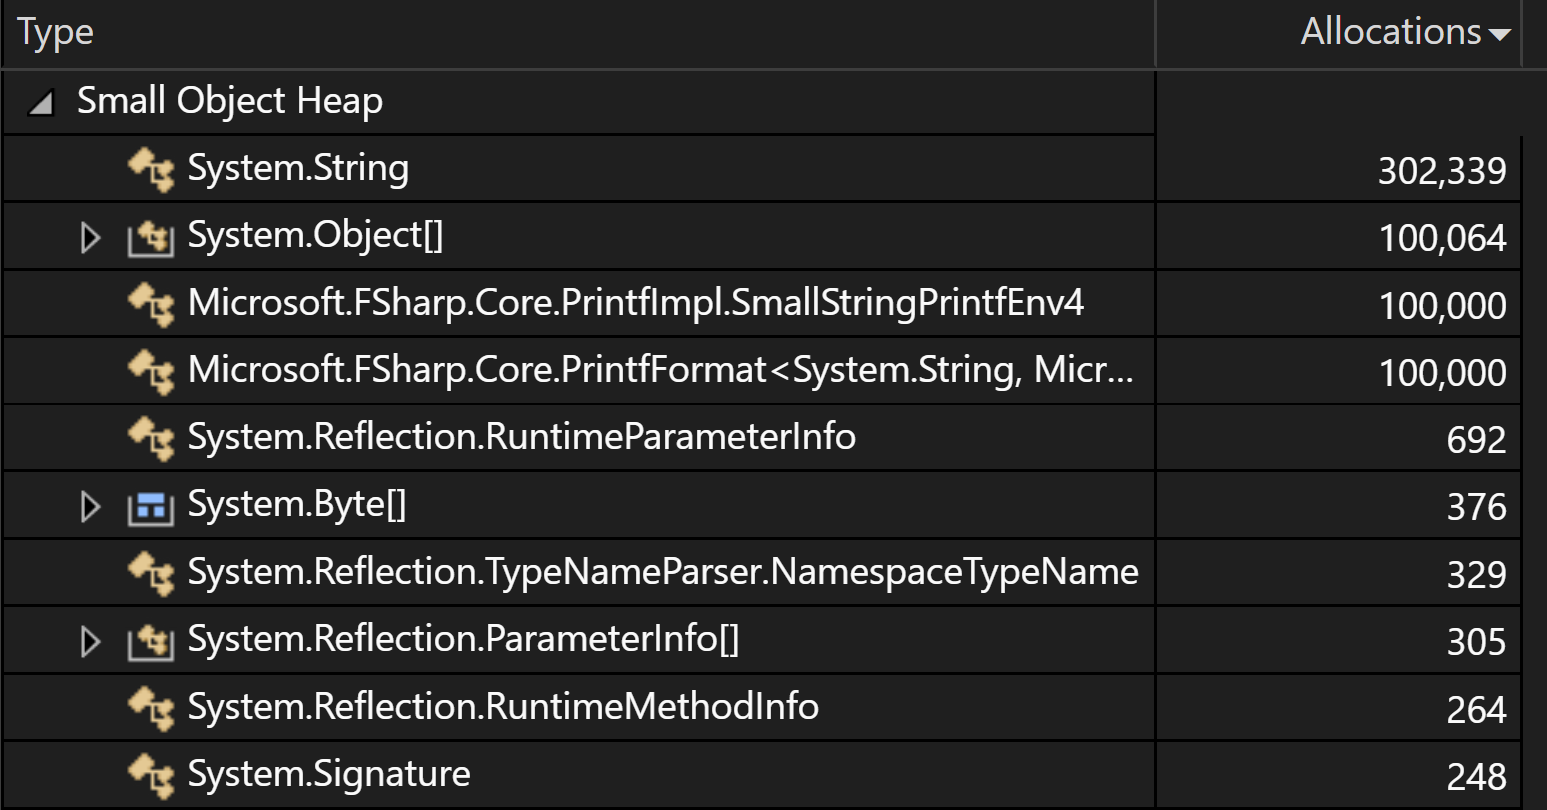Screen dimensions: 1547x810
Task: Click the class icon next to System.Signature
Action: [154, 773]
